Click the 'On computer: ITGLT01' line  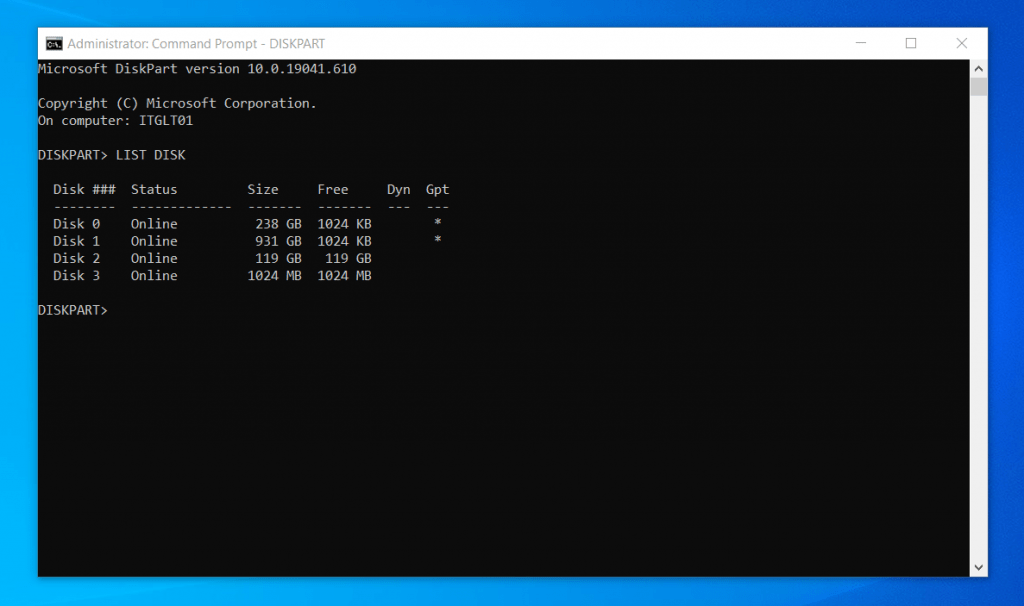116,121
